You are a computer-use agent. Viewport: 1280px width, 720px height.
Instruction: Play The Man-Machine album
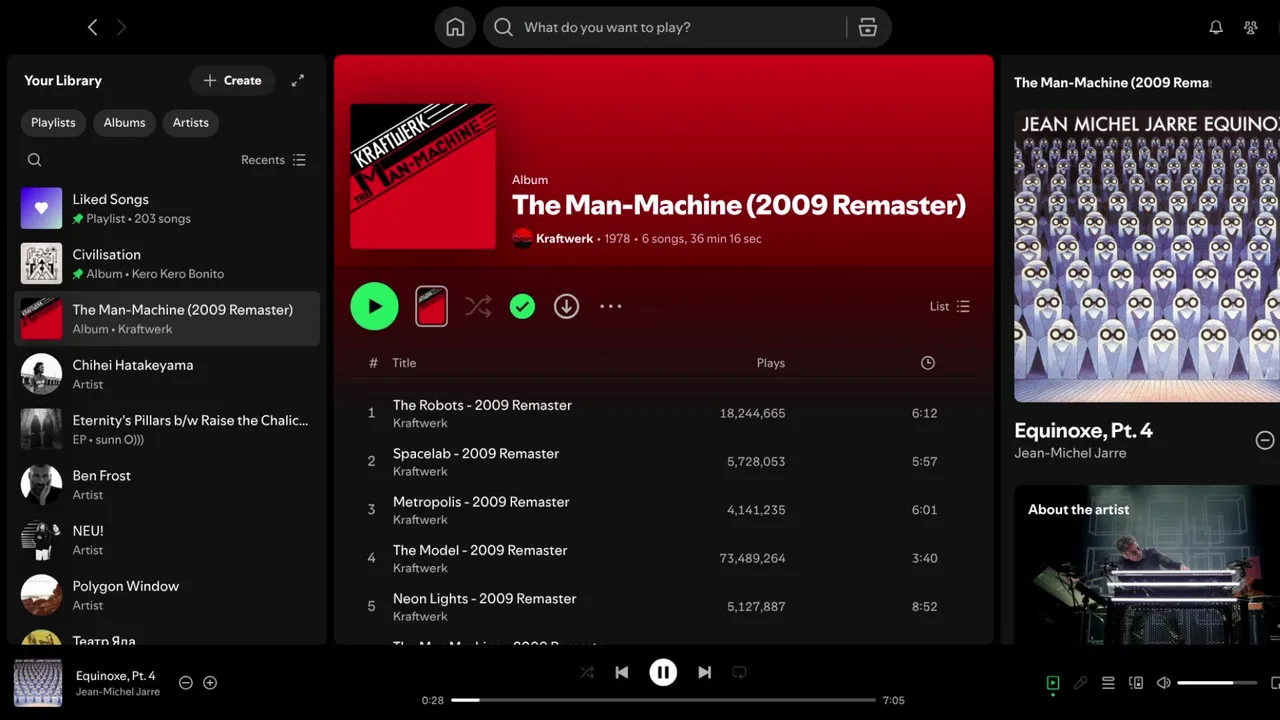coord(375,307)
